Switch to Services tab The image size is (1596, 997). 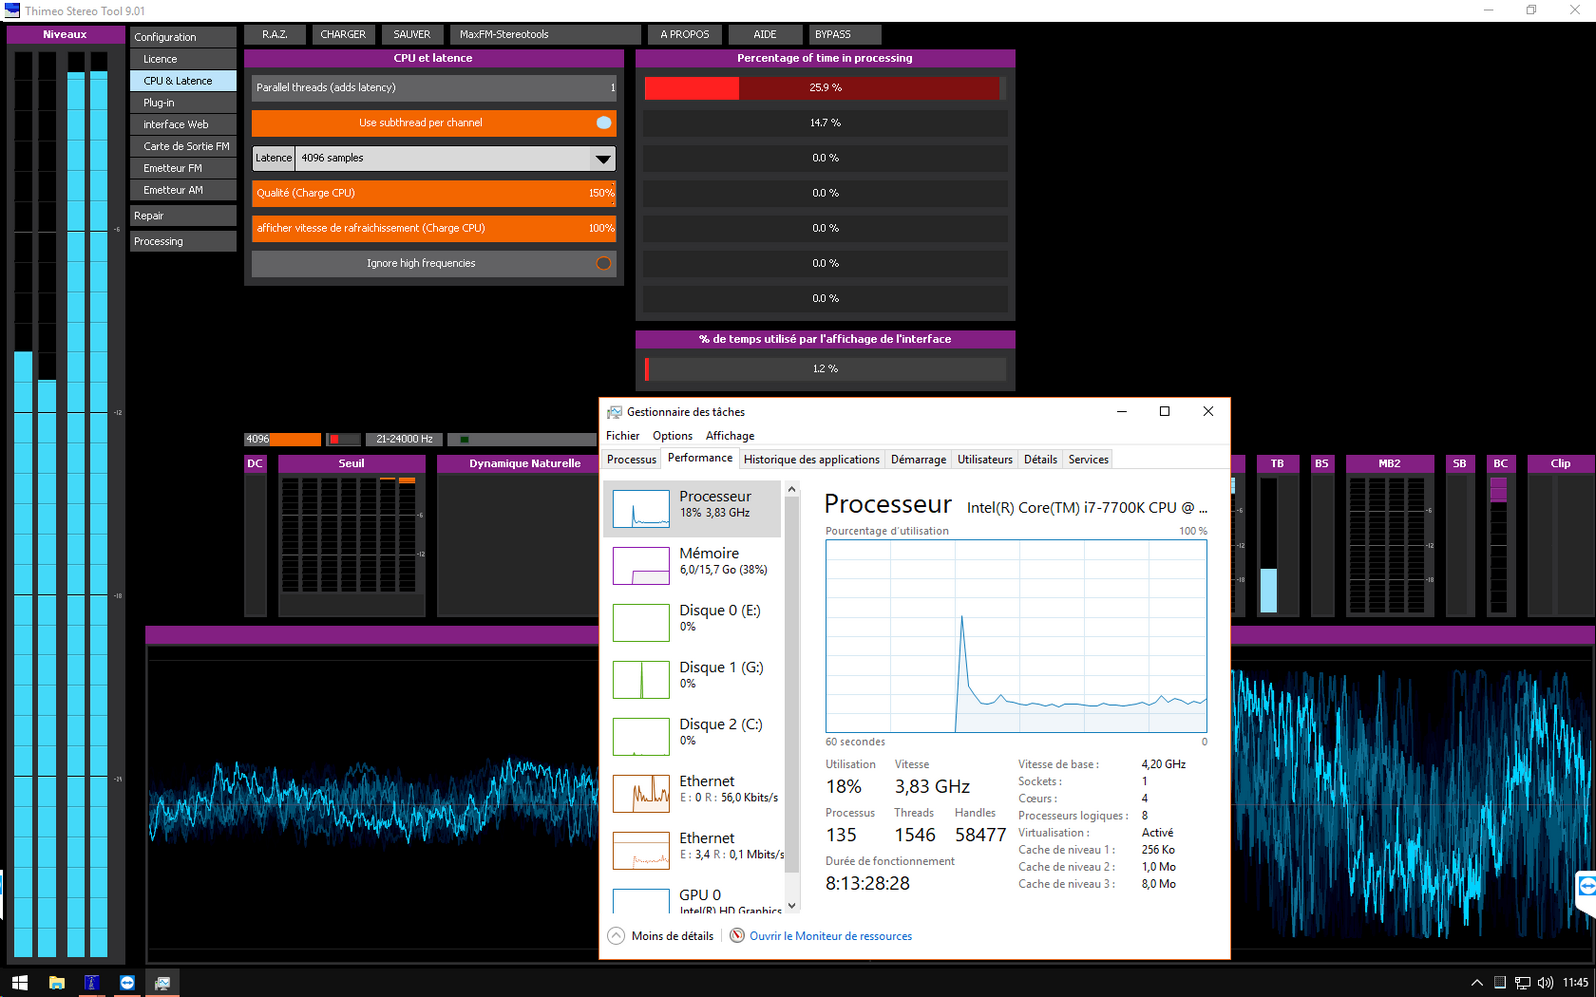pos(1088,460)
